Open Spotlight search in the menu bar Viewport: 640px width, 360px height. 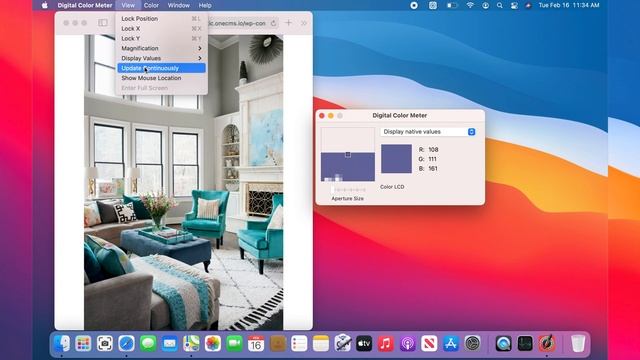click(500, 5)
